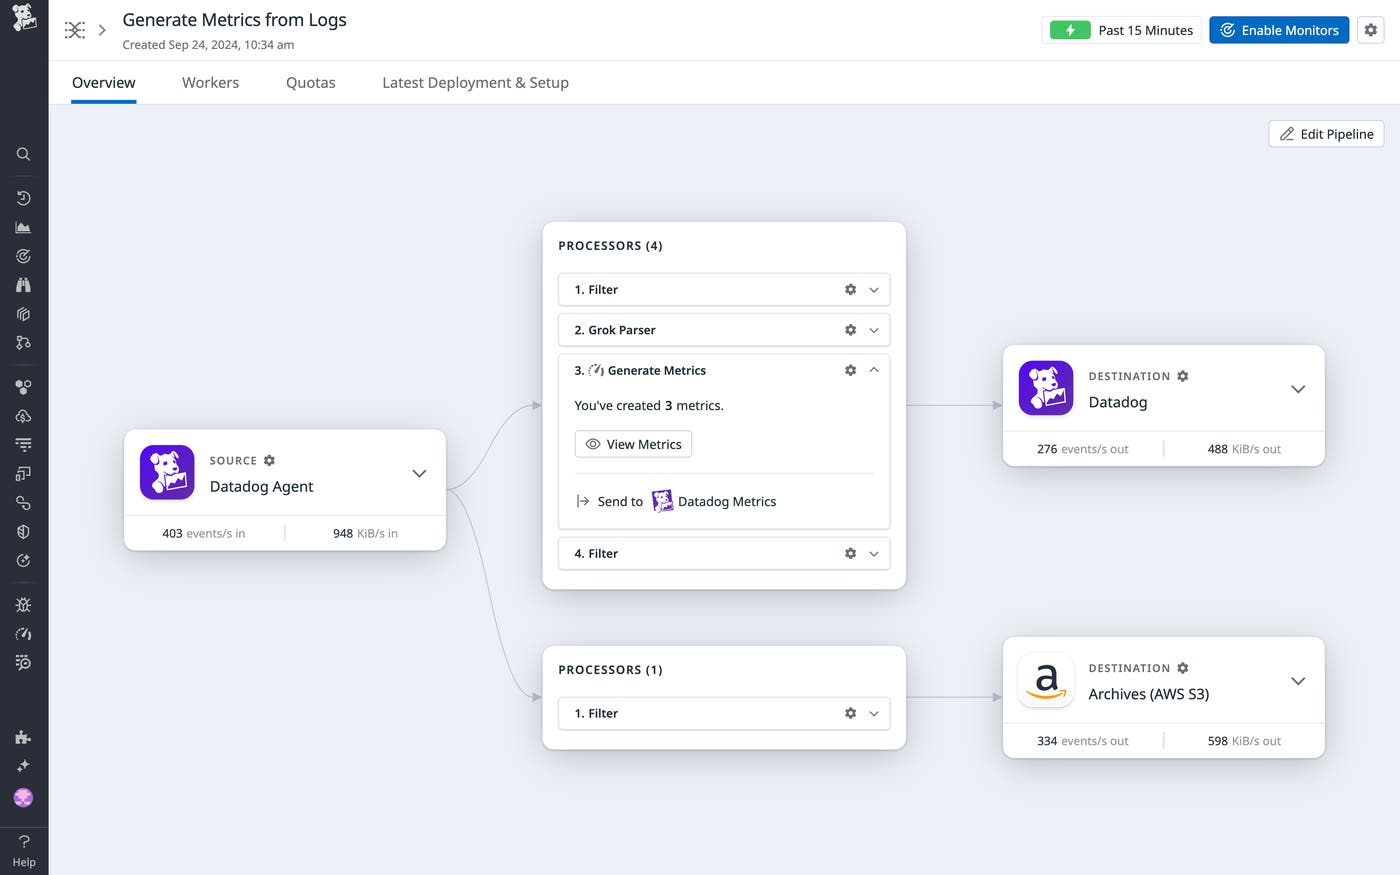Open the binoculars icon in sidebar
1400x875 pixels.
pyautogui.click(x=23, y=285)
